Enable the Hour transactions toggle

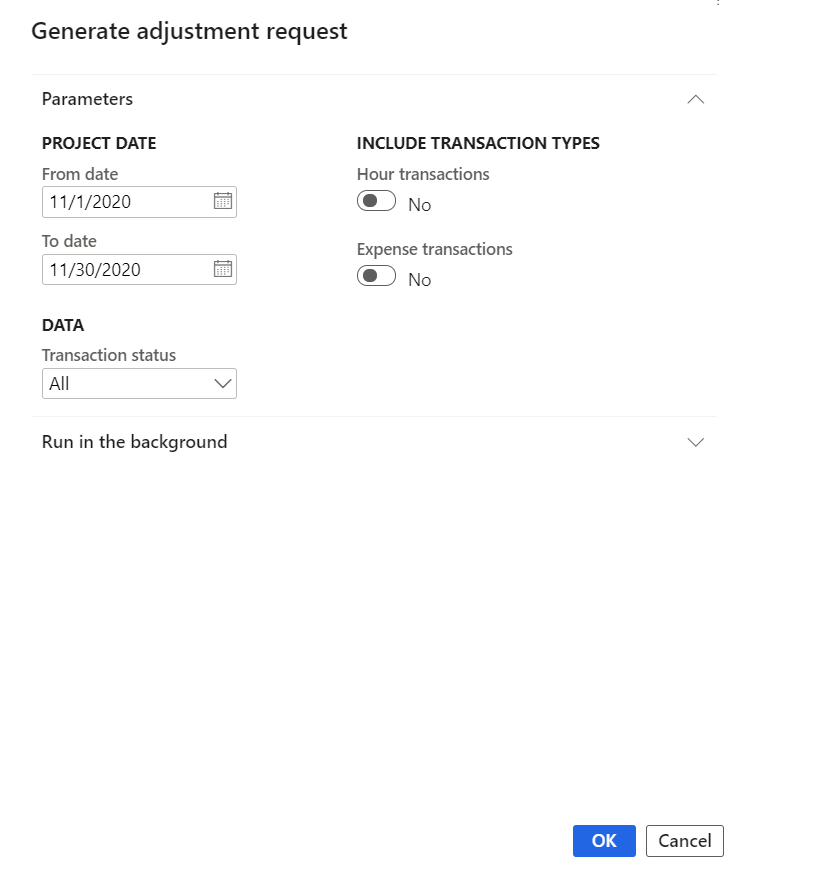coord(376,202)
